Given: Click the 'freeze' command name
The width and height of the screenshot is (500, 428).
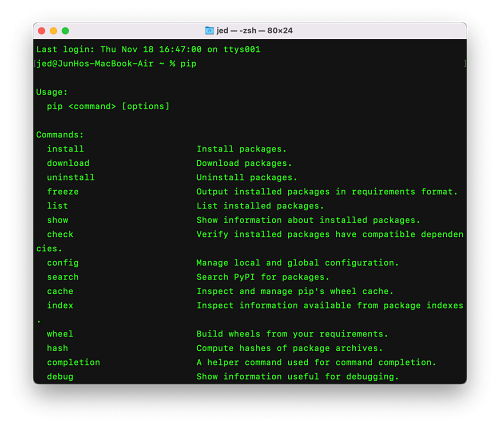Looking at the screenshot, I should pyautogui.click(x=63, y=192).
